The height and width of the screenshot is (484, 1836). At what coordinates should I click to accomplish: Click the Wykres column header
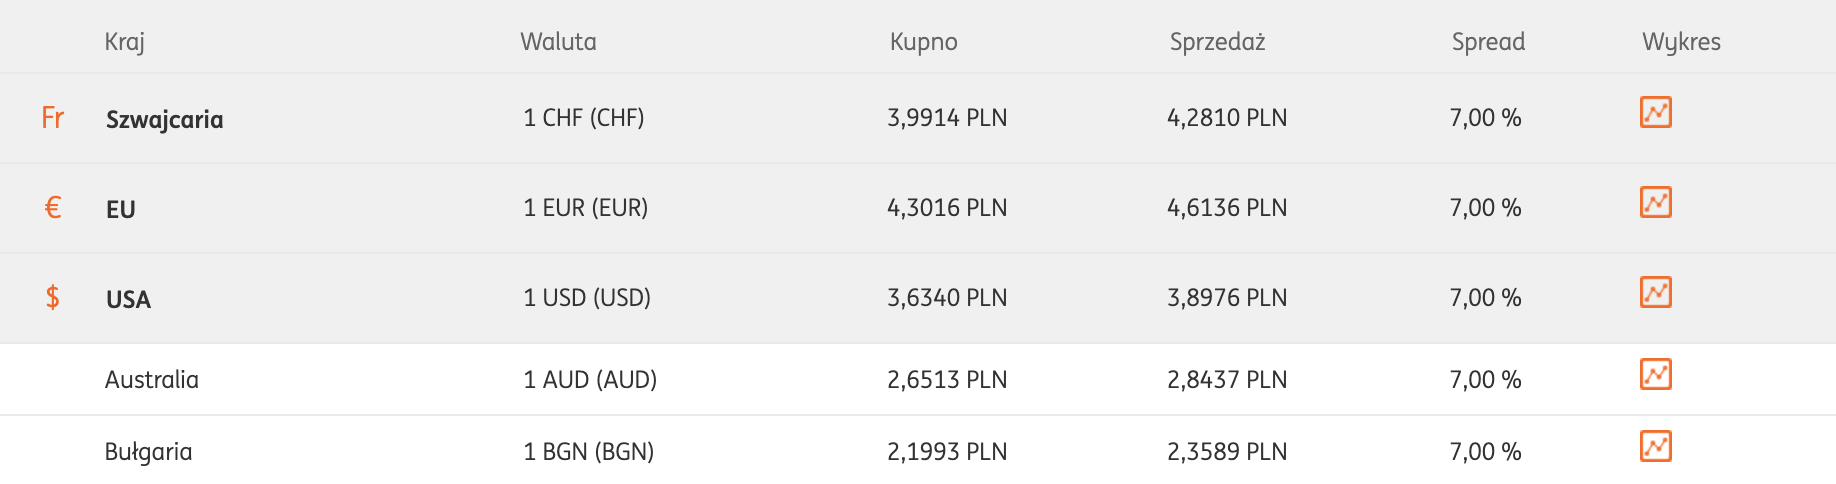point(1681,42)
